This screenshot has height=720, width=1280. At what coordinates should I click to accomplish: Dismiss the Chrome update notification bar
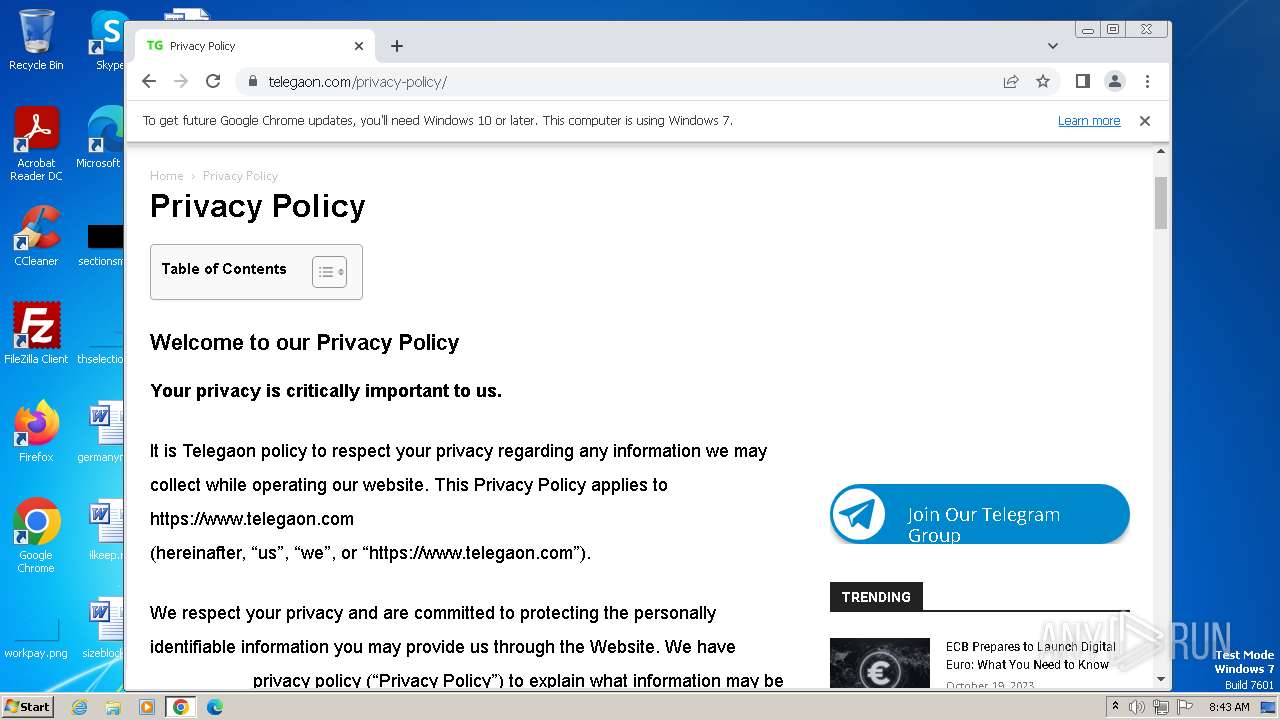click(1145, 121)
